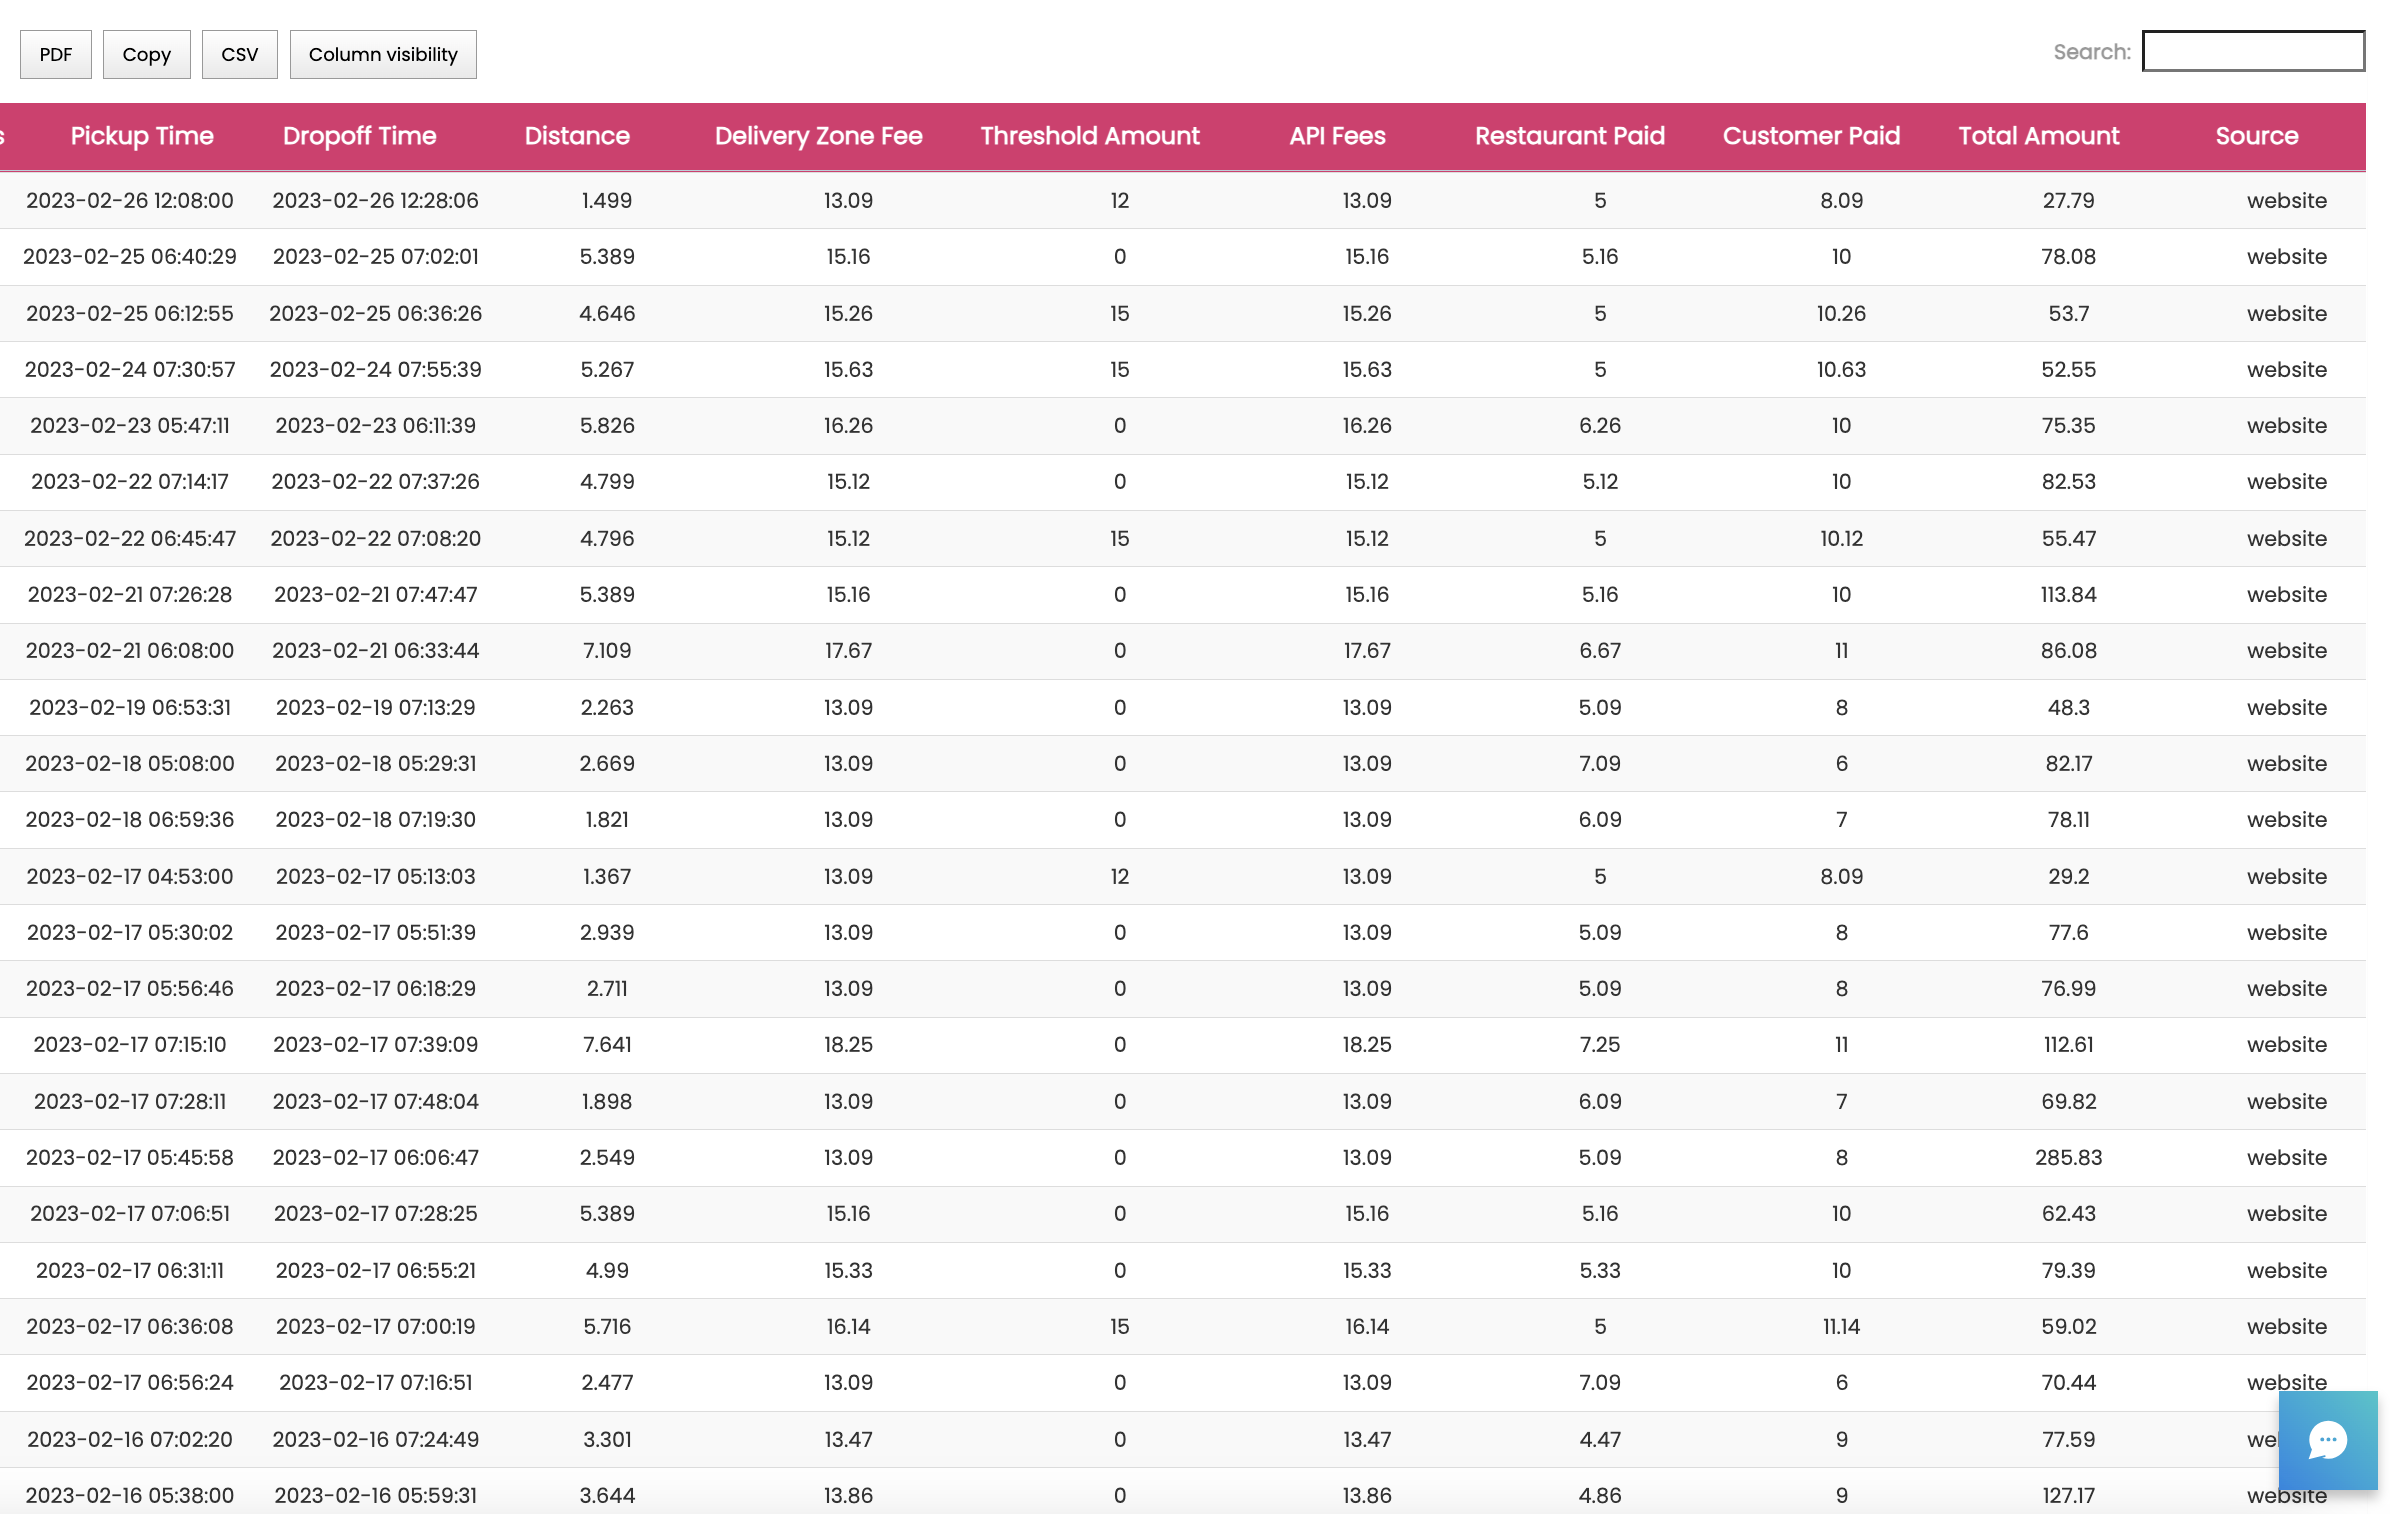Image resolution: width=2390 pixels, height=1514 pixels.
Task: Open the chat support widget
Action: point(2327,1440)
